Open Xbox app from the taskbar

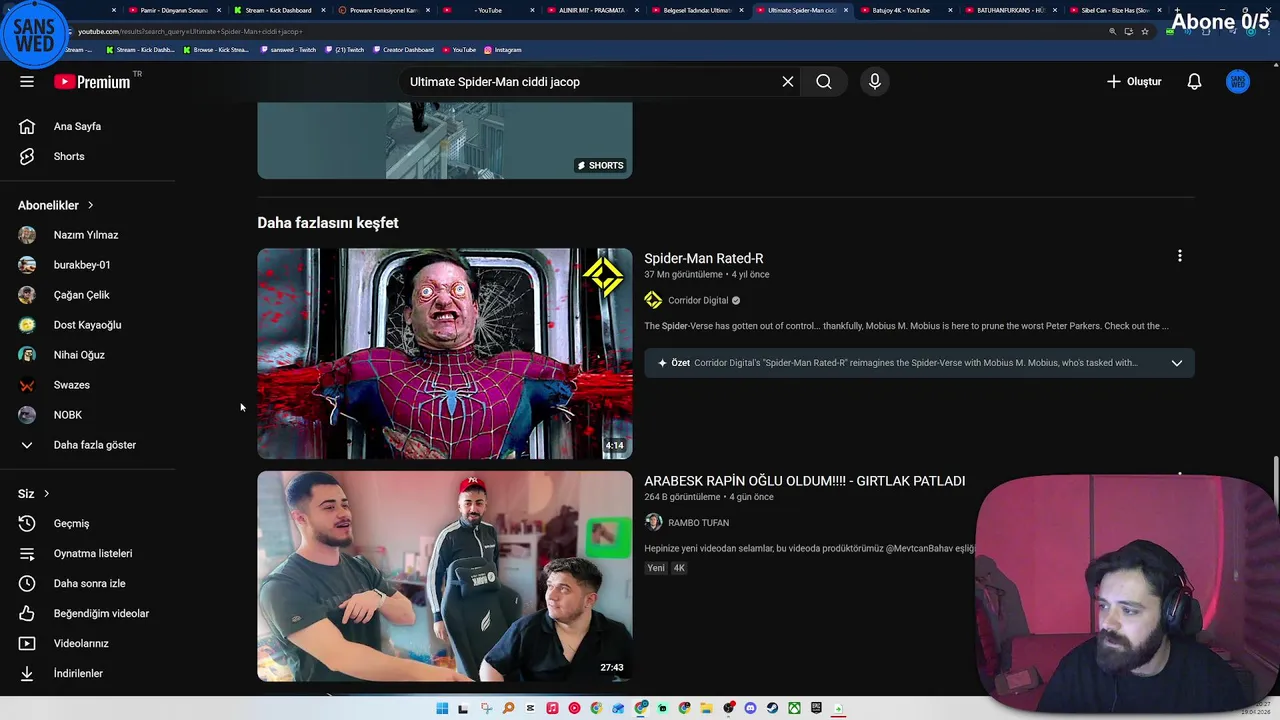(x=794, y=709)
